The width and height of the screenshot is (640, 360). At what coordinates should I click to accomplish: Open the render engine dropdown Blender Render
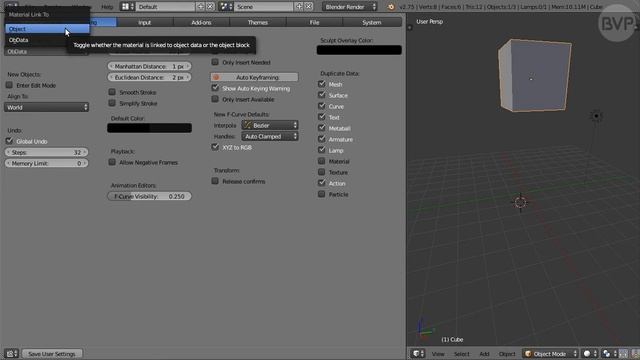(x=349, y=7)
